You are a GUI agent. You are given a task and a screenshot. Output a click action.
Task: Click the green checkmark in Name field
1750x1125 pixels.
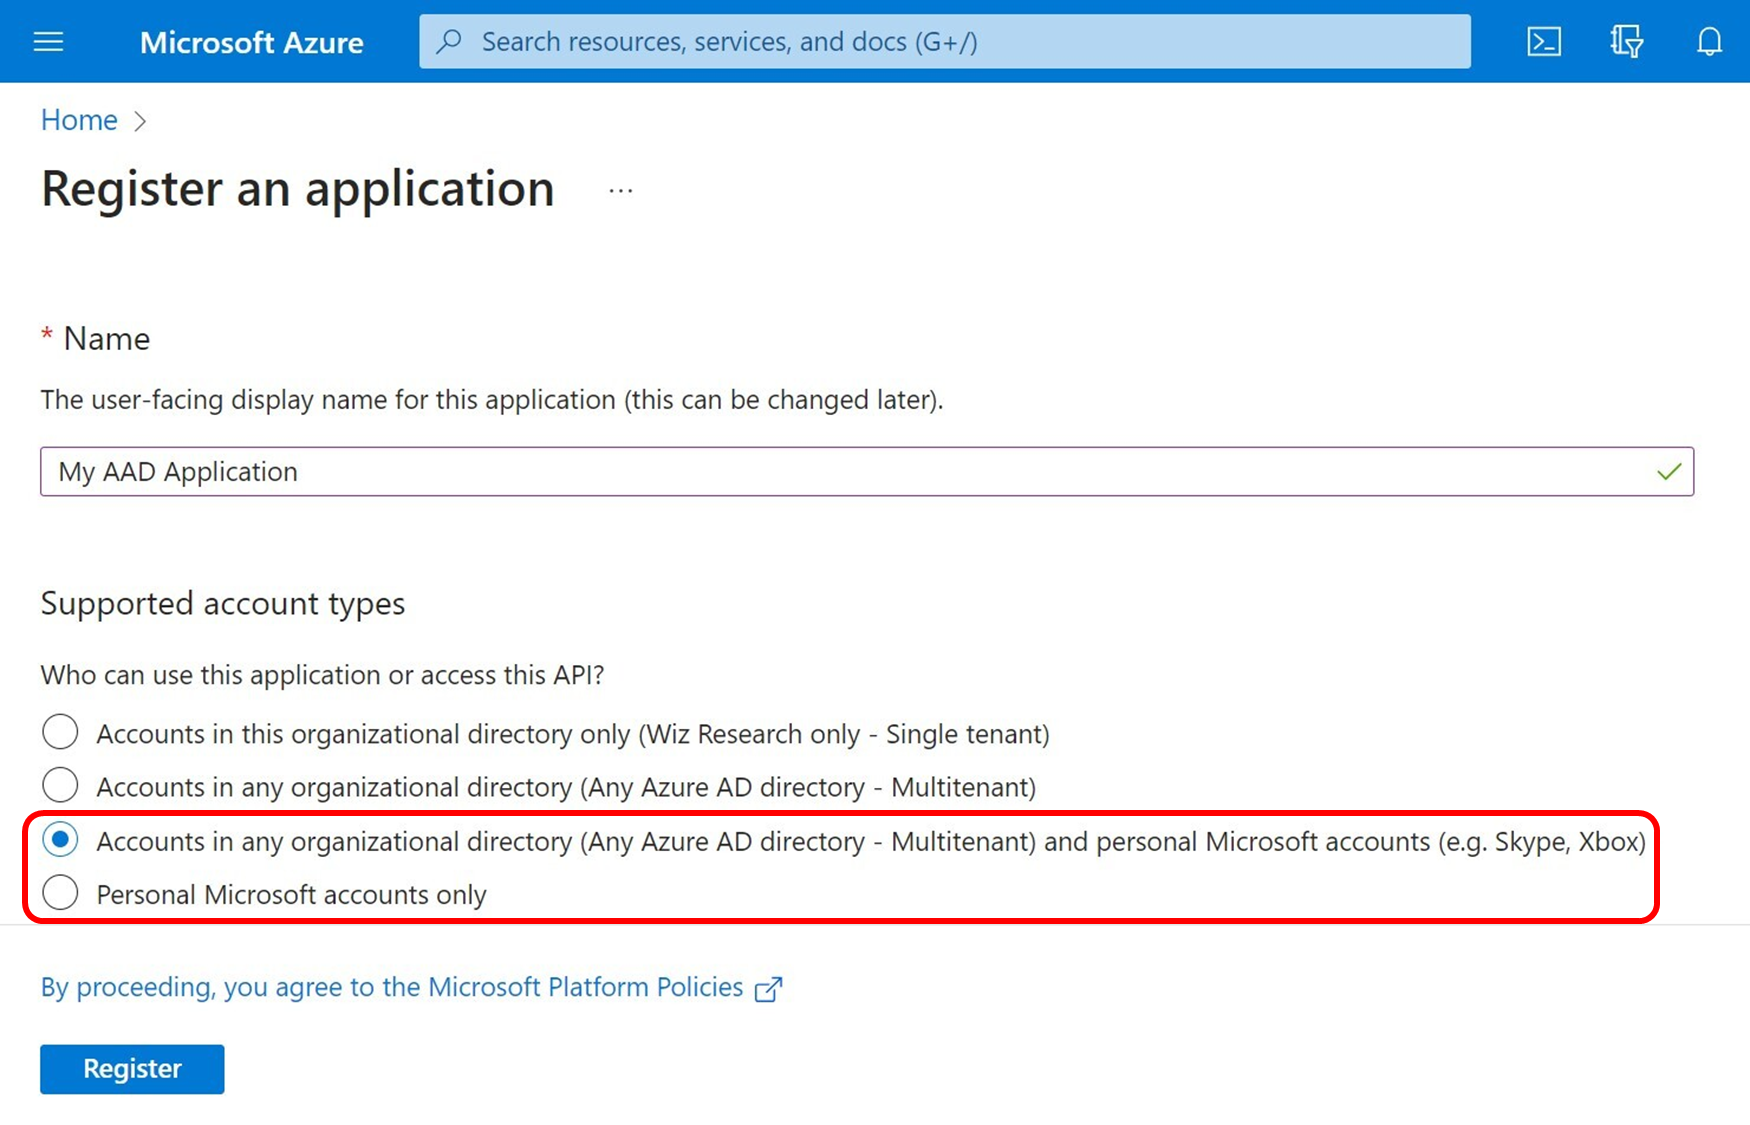(x=1668, y=471)
